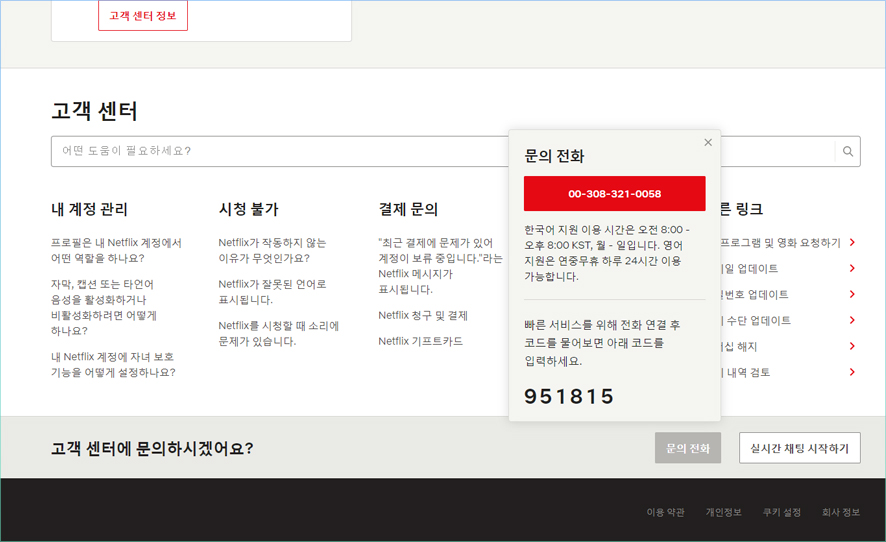Open 개인정보 in the footer

[723, 512]
